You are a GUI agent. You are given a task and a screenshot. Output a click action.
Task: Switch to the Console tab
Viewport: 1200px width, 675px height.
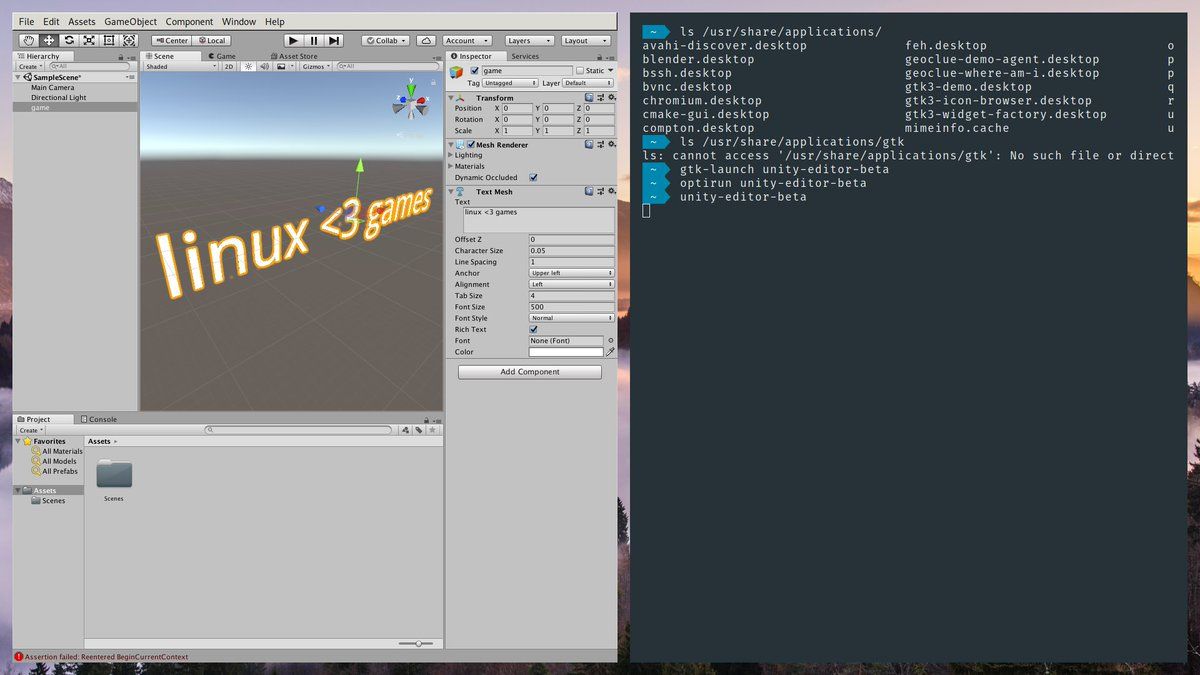(99, 419)
